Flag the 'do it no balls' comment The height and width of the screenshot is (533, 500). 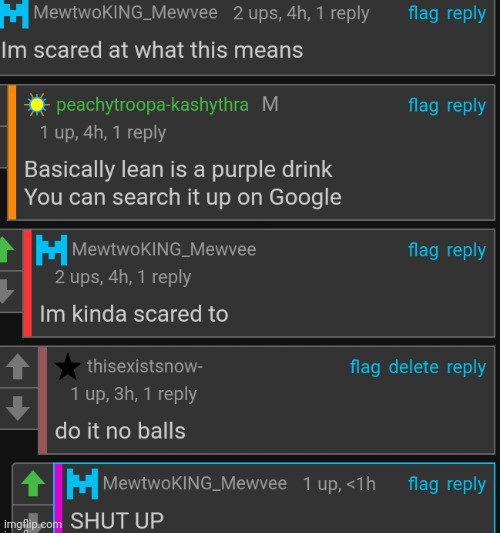(365, 367)
